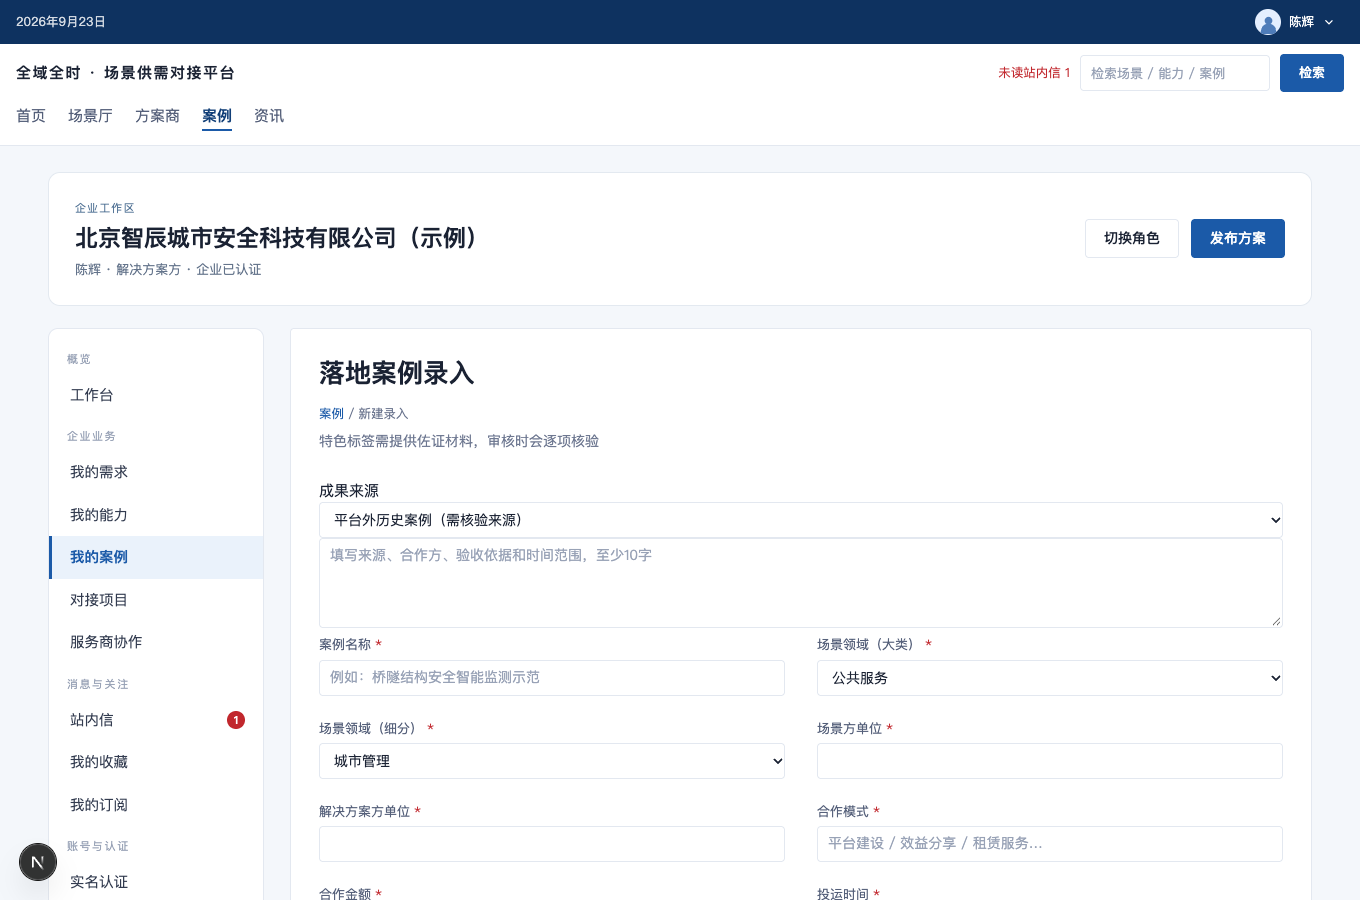This screenshot has height=900, width=1360.
Task: Open 实名认证 in the sidebar
Action: [156, 882]
